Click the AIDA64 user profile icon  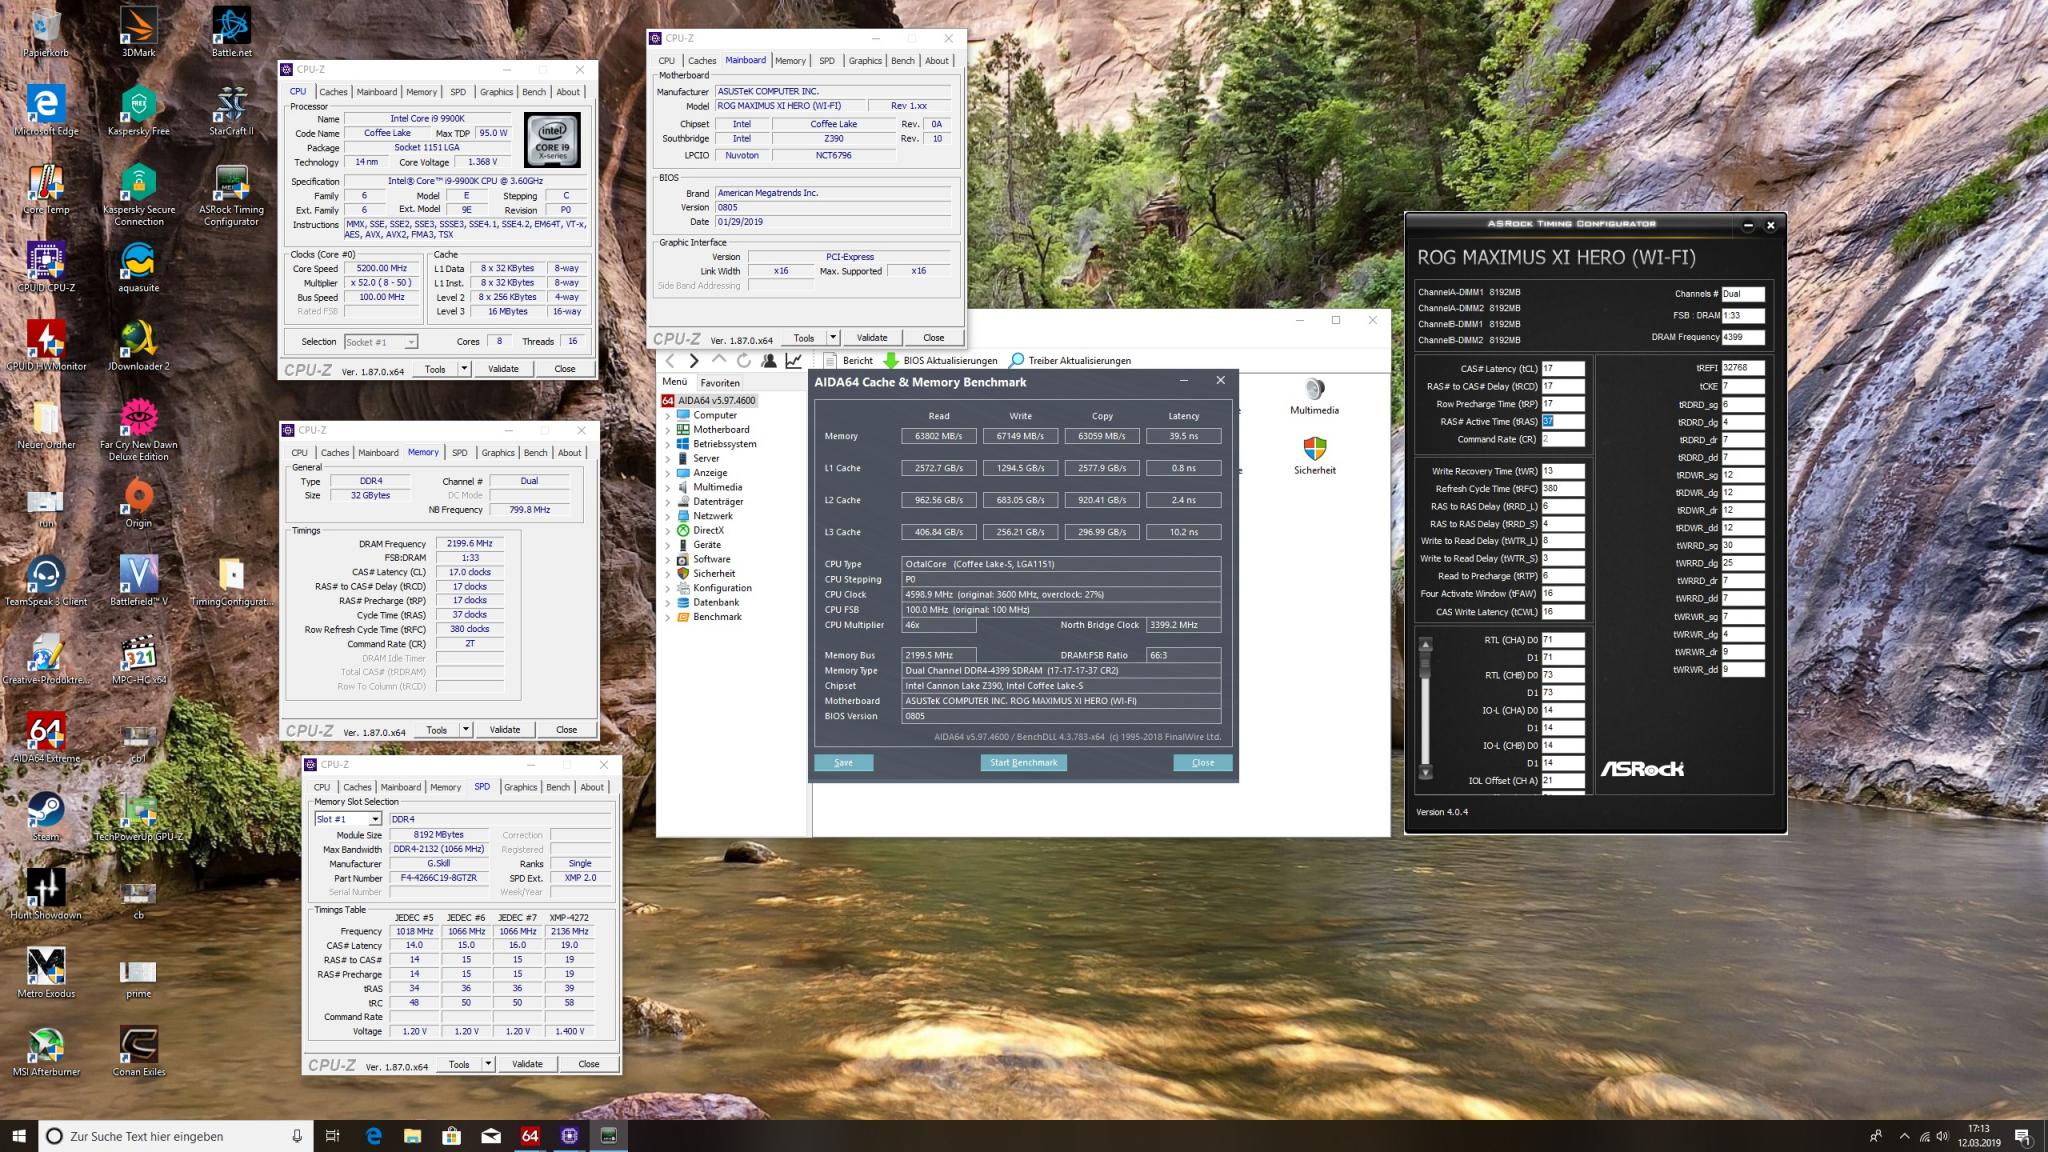(x=769, y=361)
